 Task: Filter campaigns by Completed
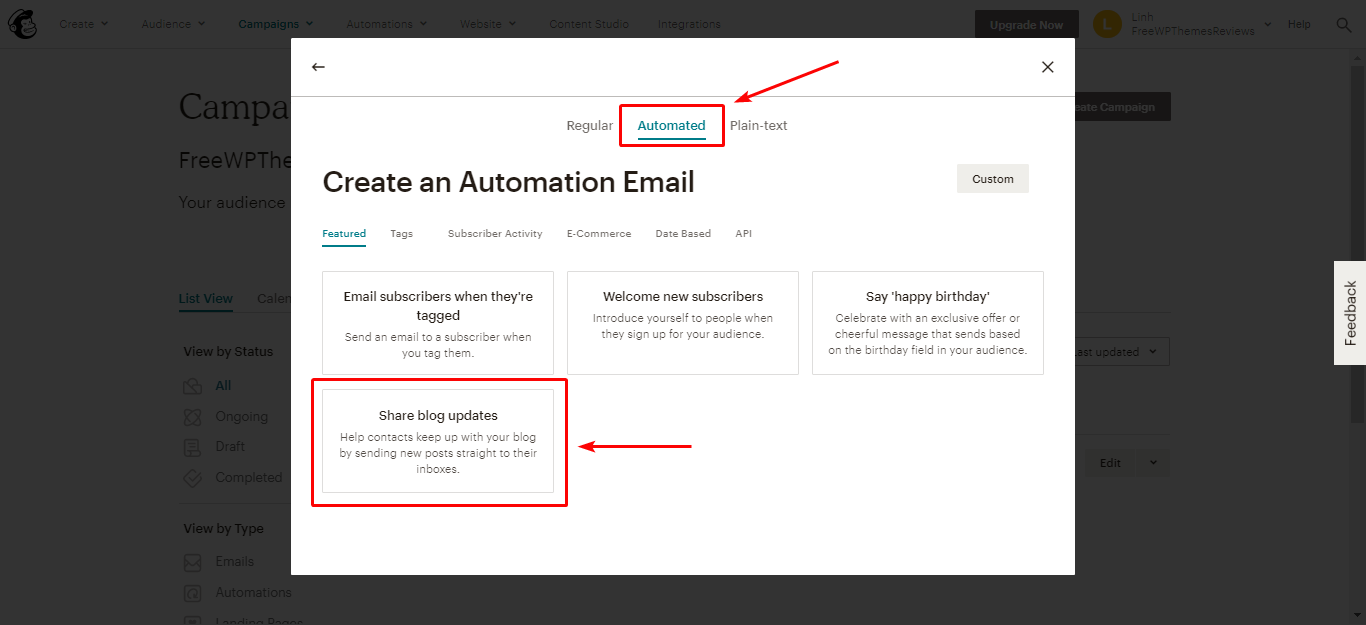point(249,478)
